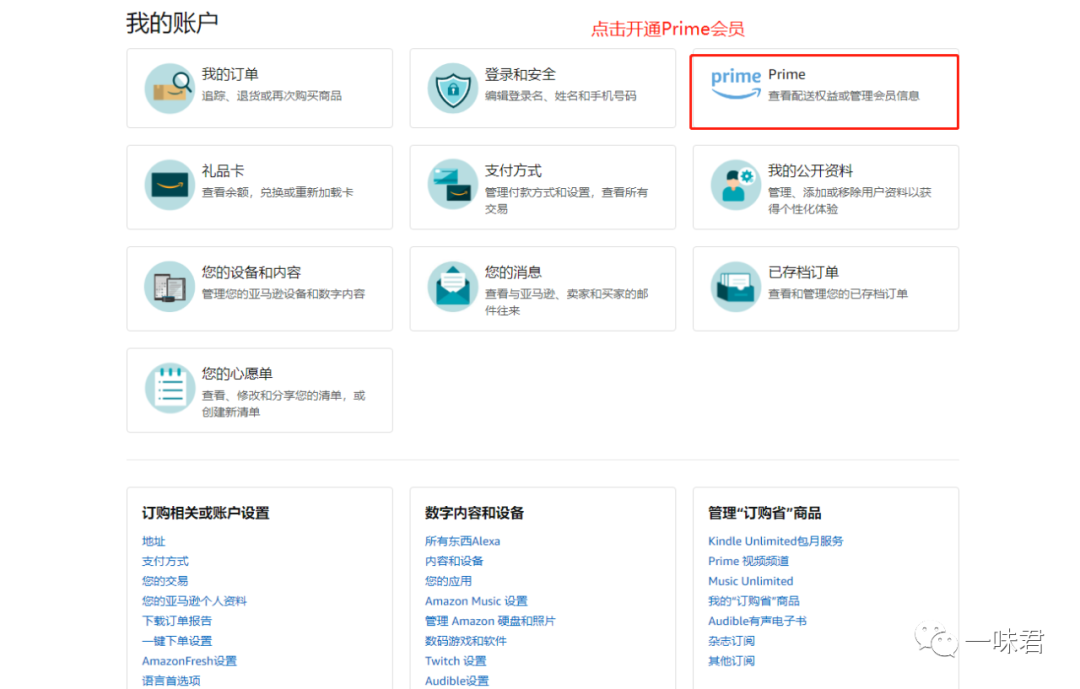Open the 您的心愿单 card title
1080x689 pixels.
[237, 373]
